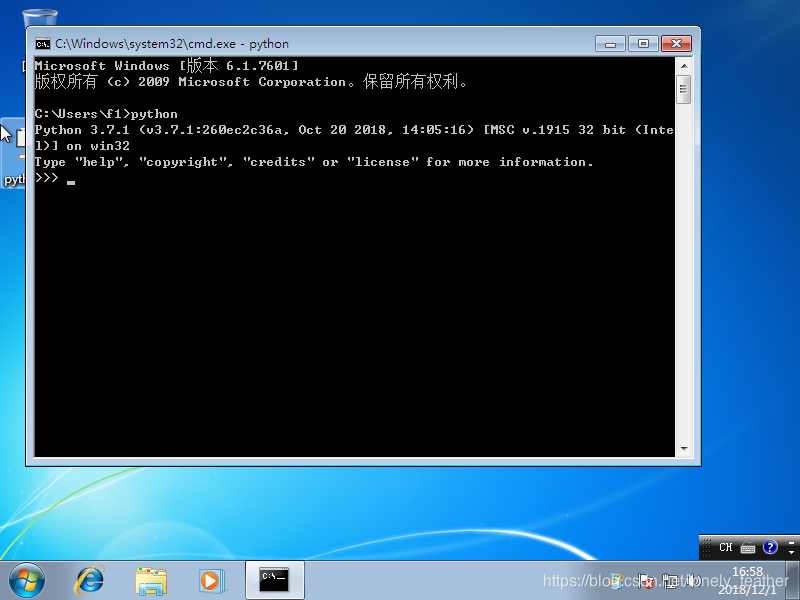The image size is (800, 600).
Task: Open the Windows Start menu orb
Action: tap(27, 581)
